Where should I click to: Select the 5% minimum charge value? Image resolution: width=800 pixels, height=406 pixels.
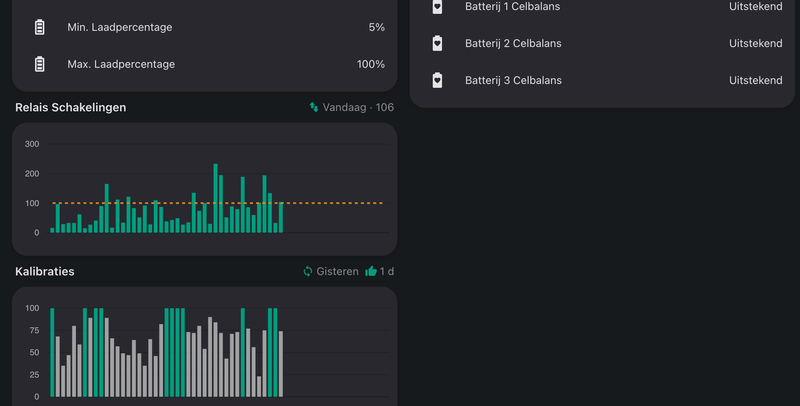[377, 27]
